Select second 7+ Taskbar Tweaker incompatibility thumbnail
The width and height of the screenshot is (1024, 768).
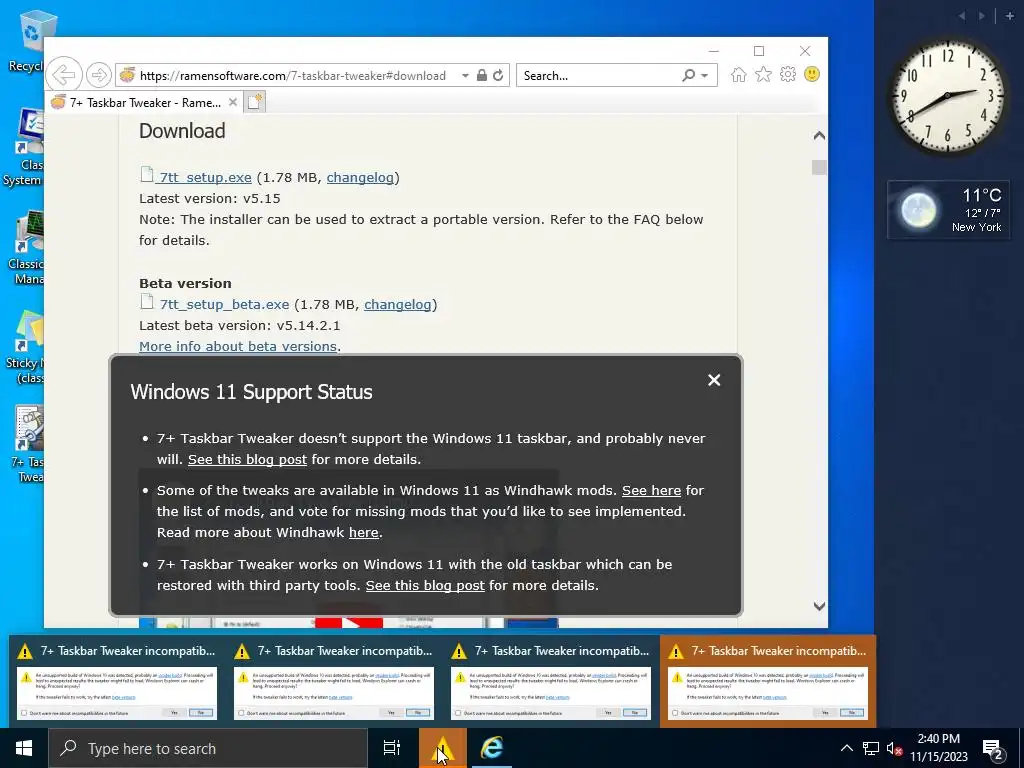point(334,682)
